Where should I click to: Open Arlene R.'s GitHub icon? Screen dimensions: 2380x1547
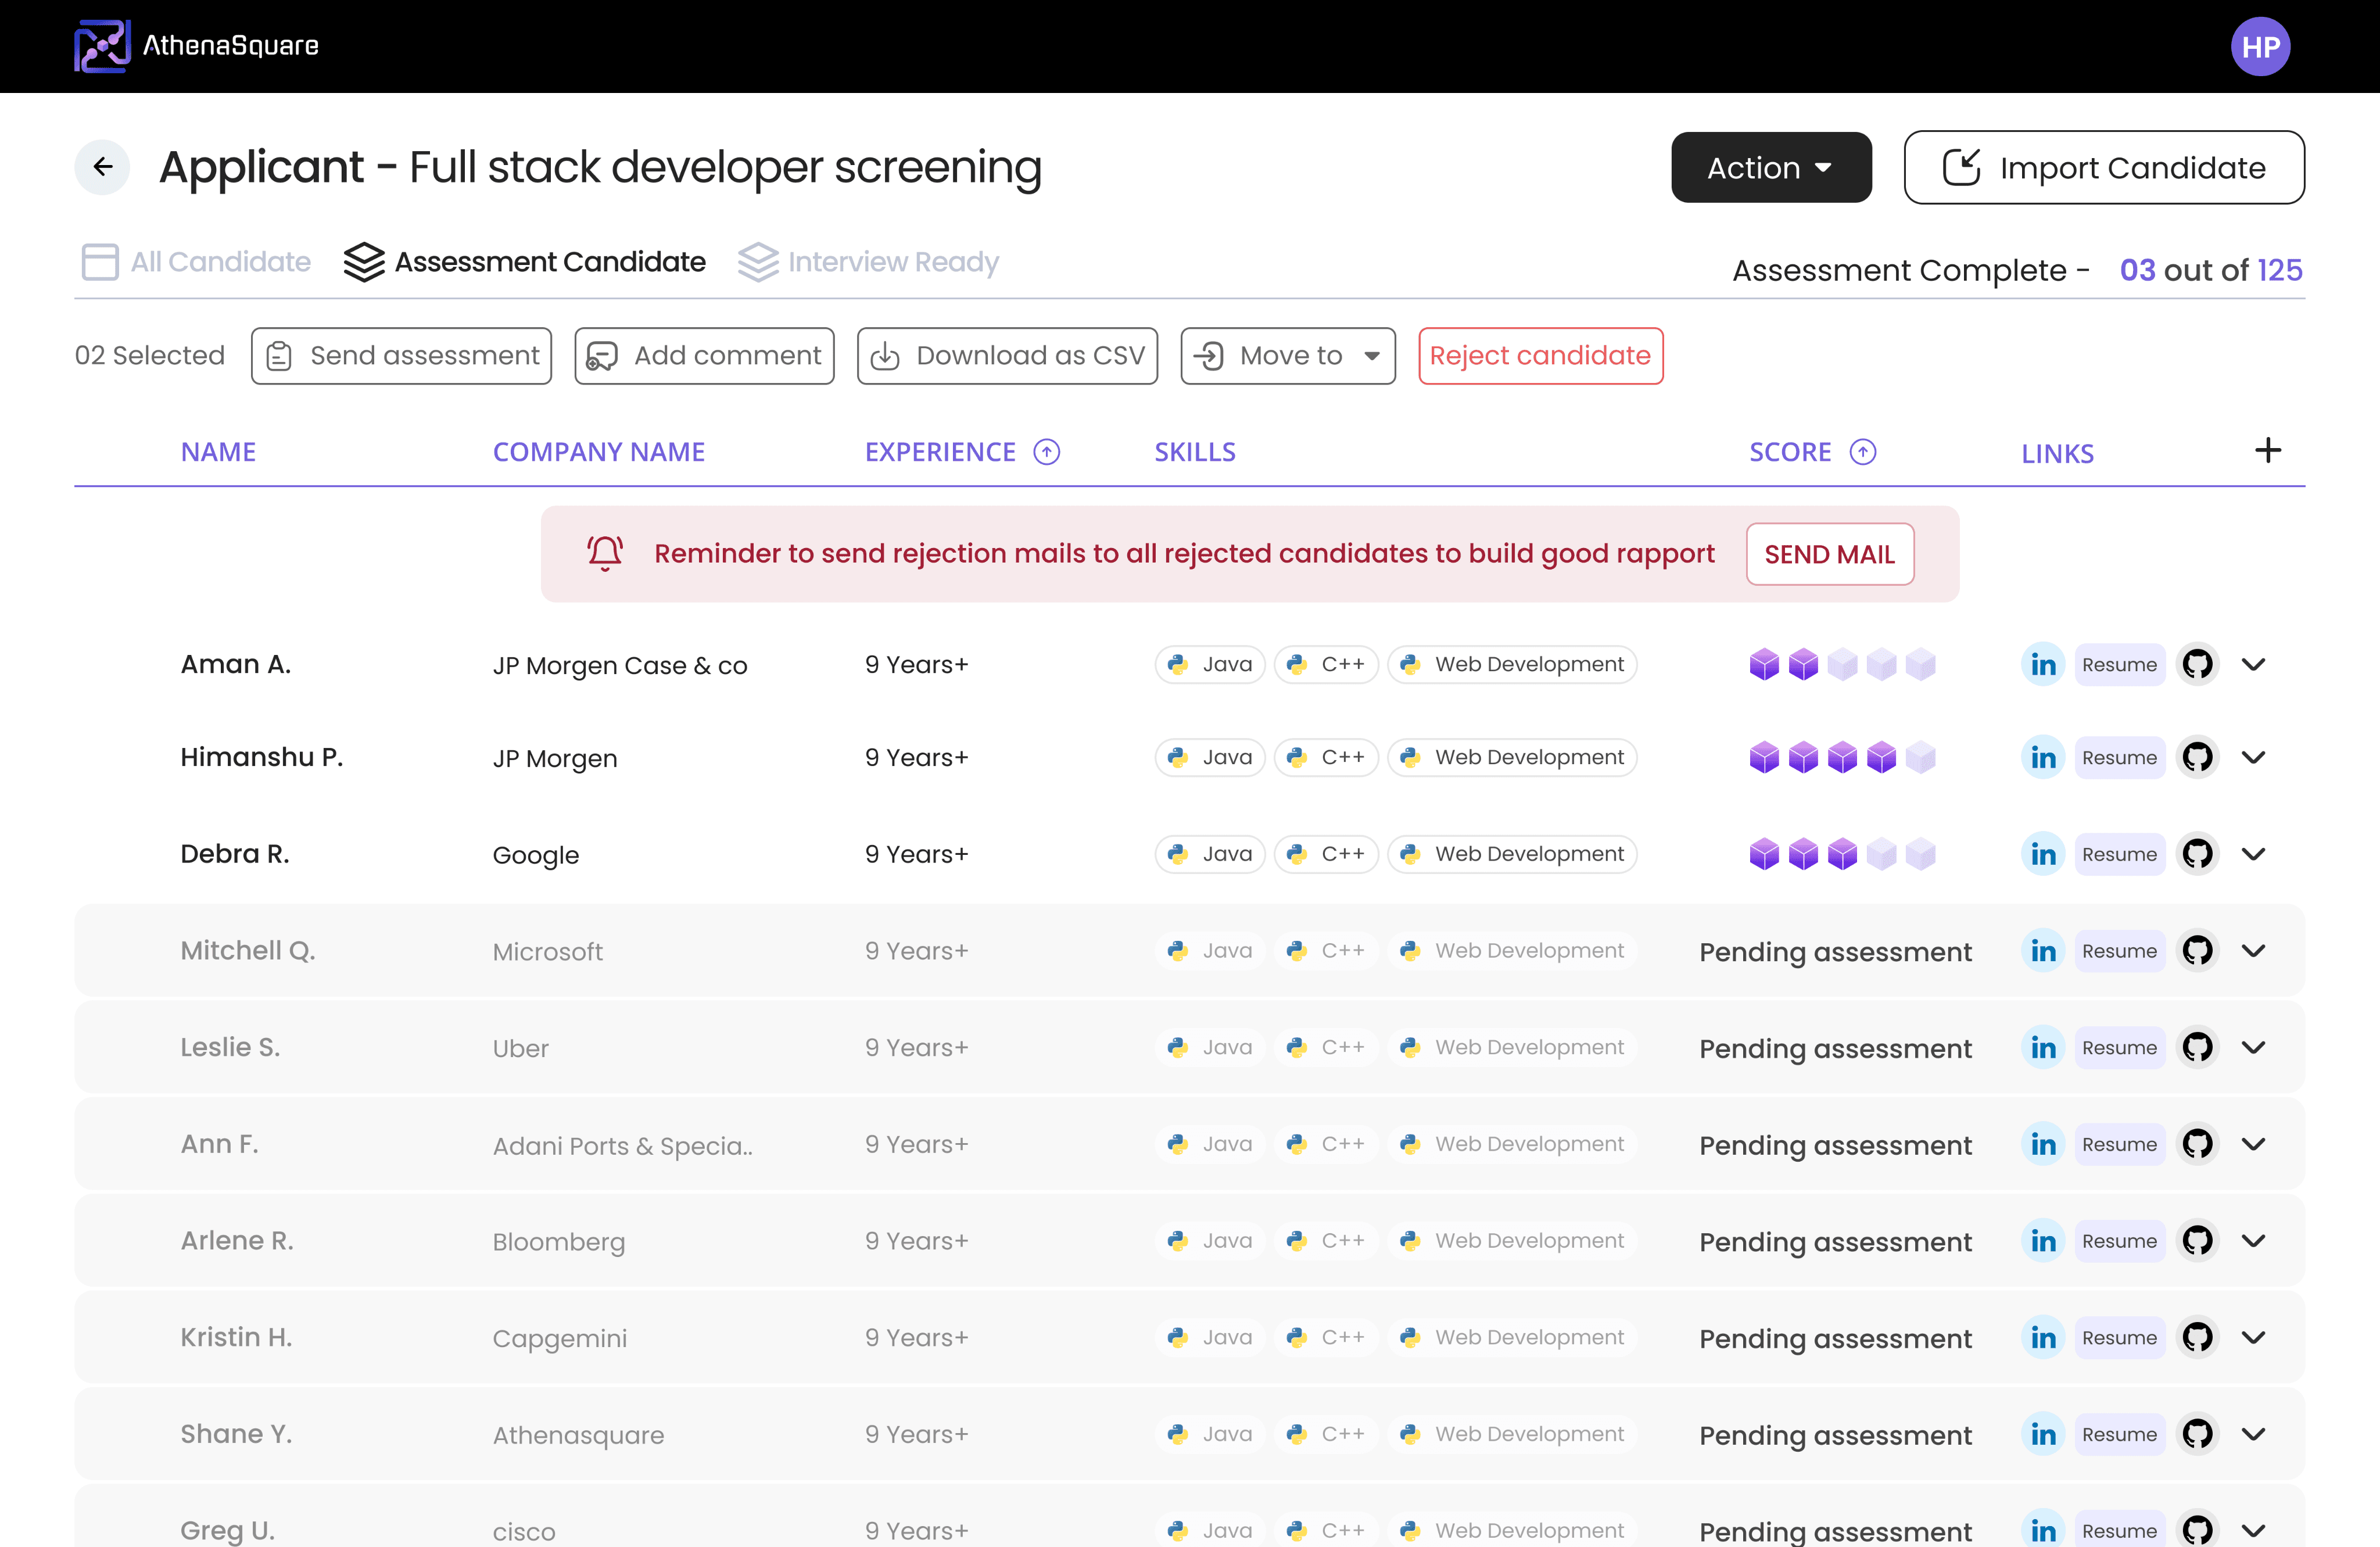(2197, 1240)
